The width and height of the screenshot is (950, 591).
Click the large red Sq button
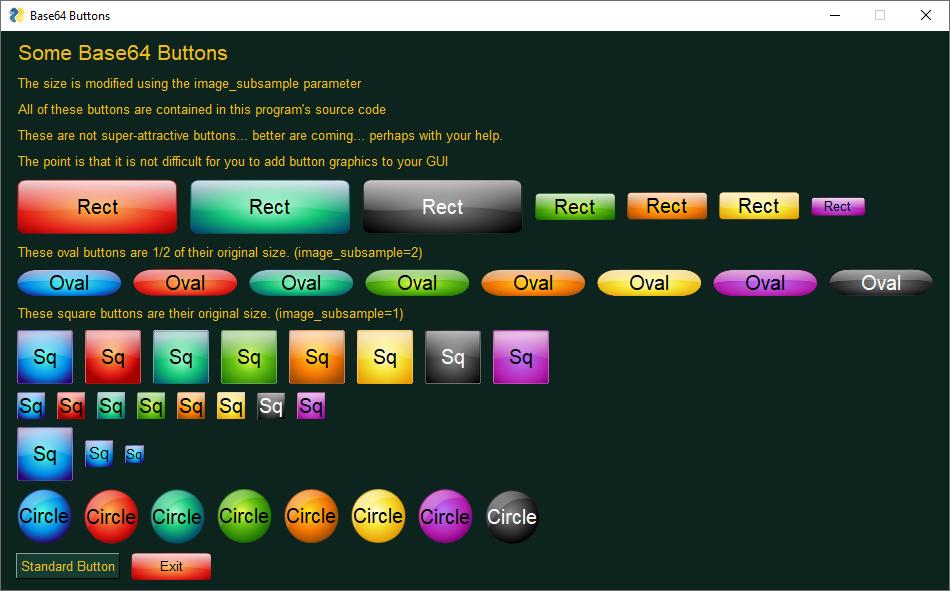[x=113, y=357]
